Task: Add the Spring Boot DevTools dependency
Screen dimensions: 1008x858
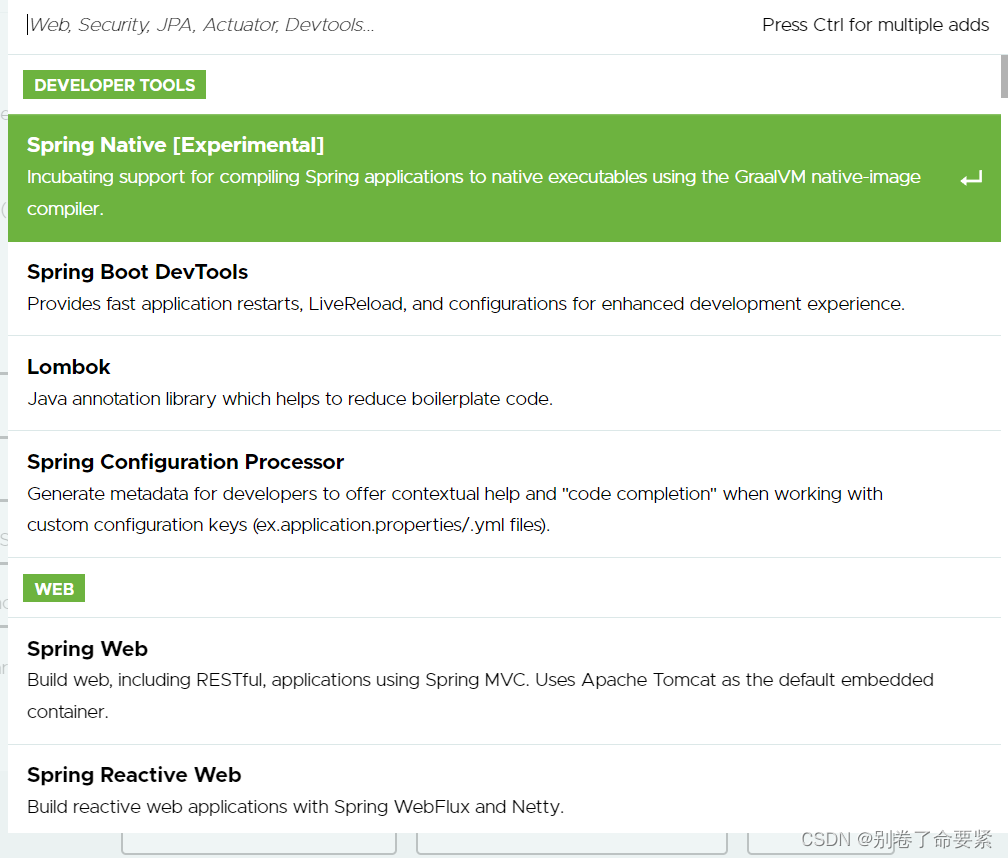Action: tap(504, 289)
